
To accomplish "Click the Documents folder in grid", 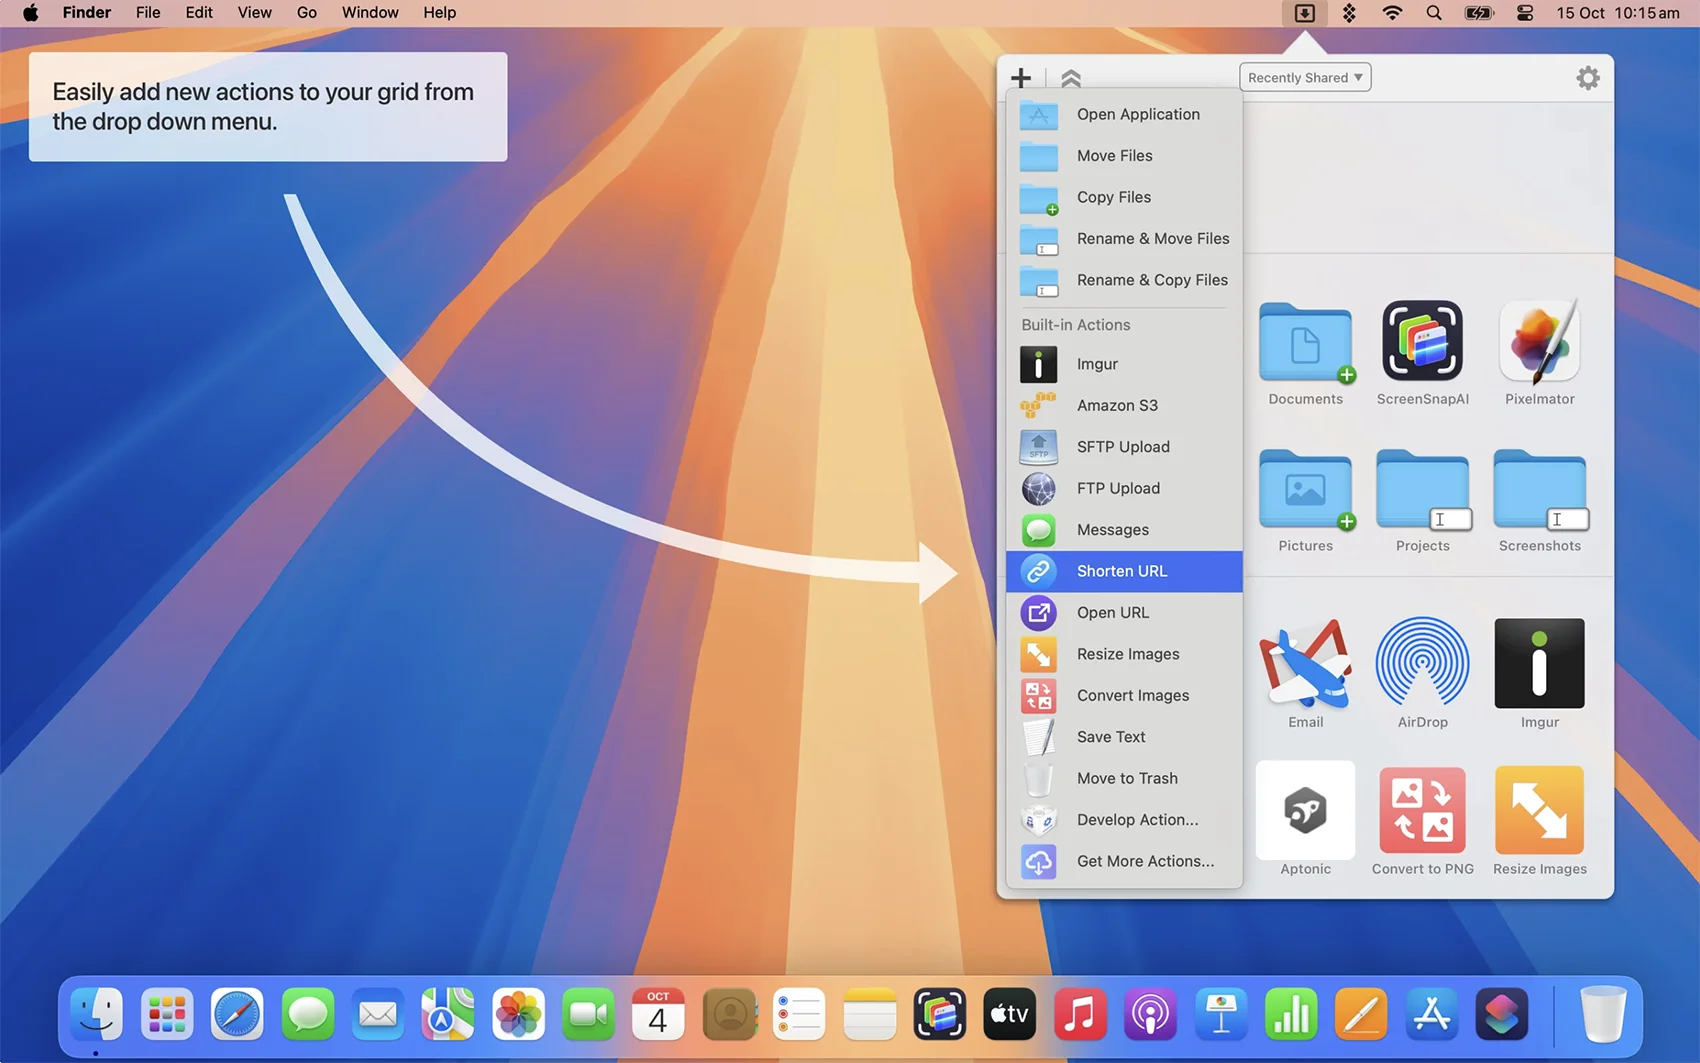I will pyautogui.click(x=1305, y=345).
